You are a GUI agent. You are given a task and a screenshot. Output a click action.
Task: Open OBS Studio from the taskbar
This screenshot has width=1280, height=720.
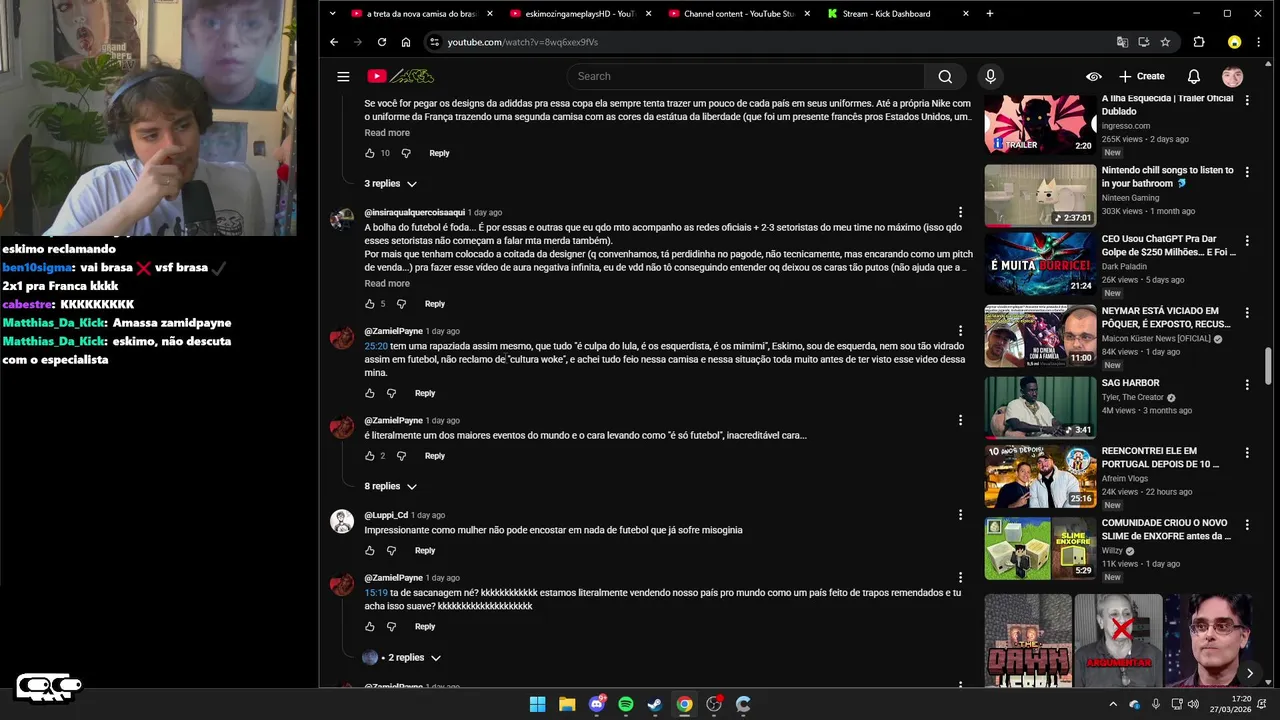tap(714, 704)
